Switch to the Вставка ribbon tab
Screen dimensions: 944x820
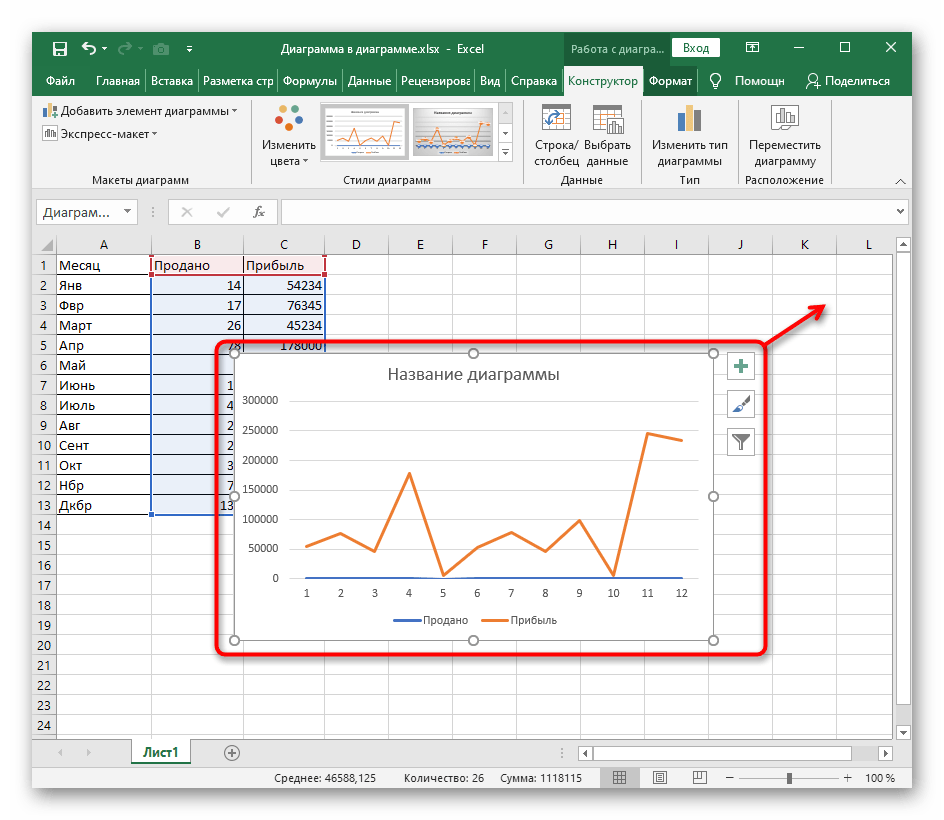pyautogui.click(x=172, y=81)
